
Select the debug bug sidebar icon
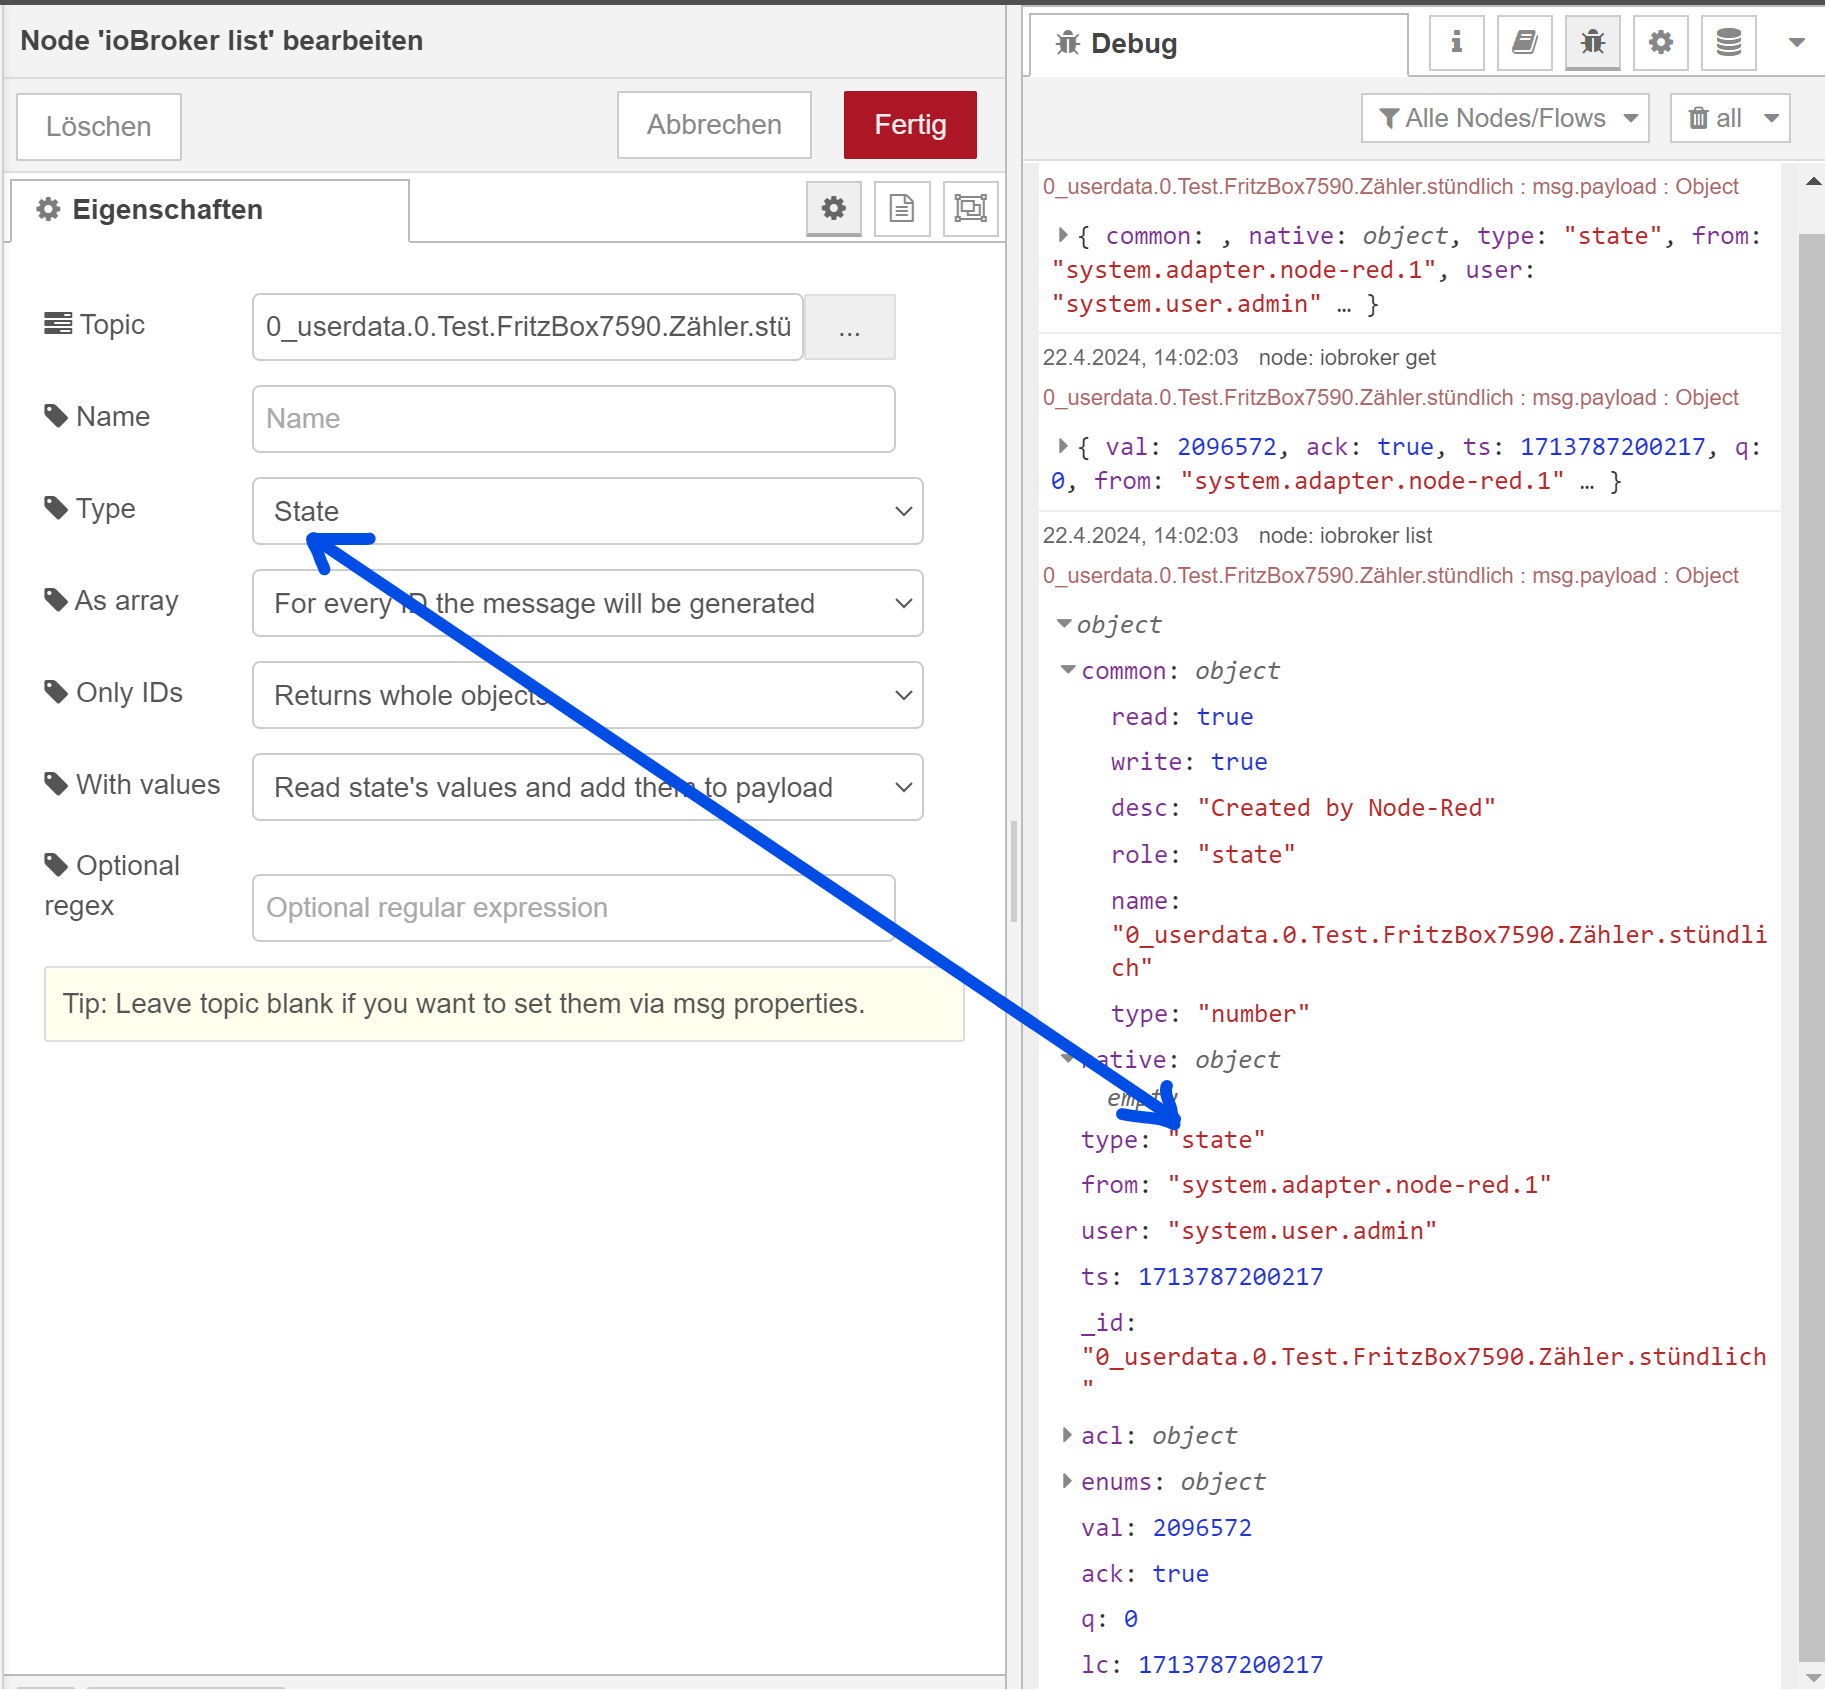pos(1592,43)
